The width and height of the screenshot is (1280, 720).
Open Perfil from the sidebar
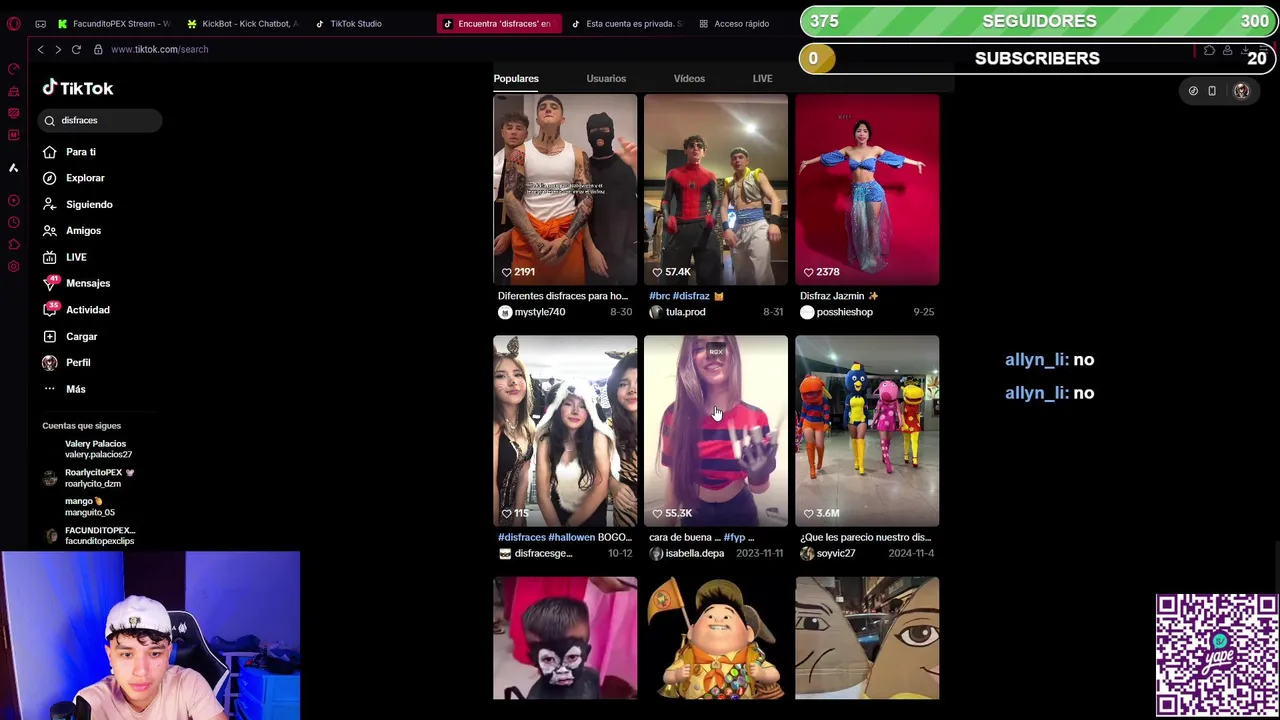67,362
